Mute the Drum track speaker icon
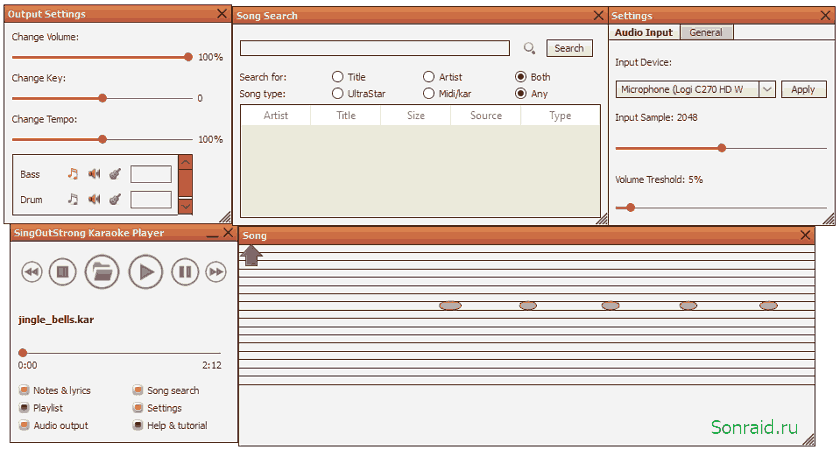840x450 pixels. 94,199
